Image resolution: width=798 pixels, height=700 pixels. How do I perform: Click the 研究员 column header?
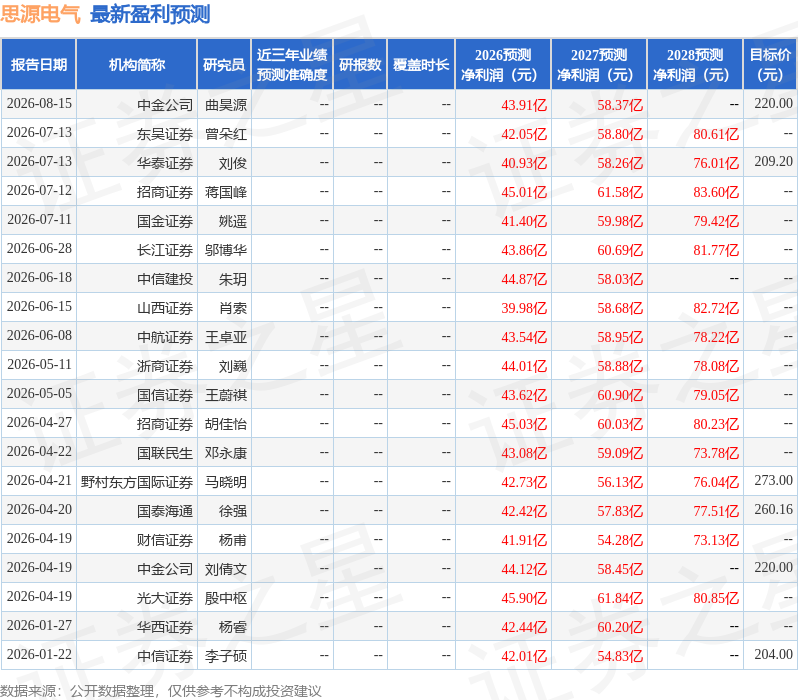click(224, 65)
